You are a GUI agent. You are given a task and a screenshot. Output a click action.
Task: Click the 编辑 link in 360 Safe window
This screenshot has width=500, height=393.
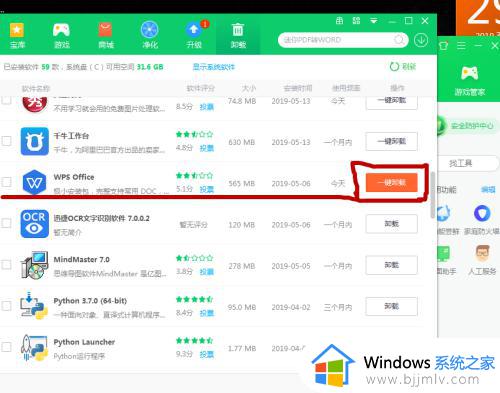click(488, 190)
